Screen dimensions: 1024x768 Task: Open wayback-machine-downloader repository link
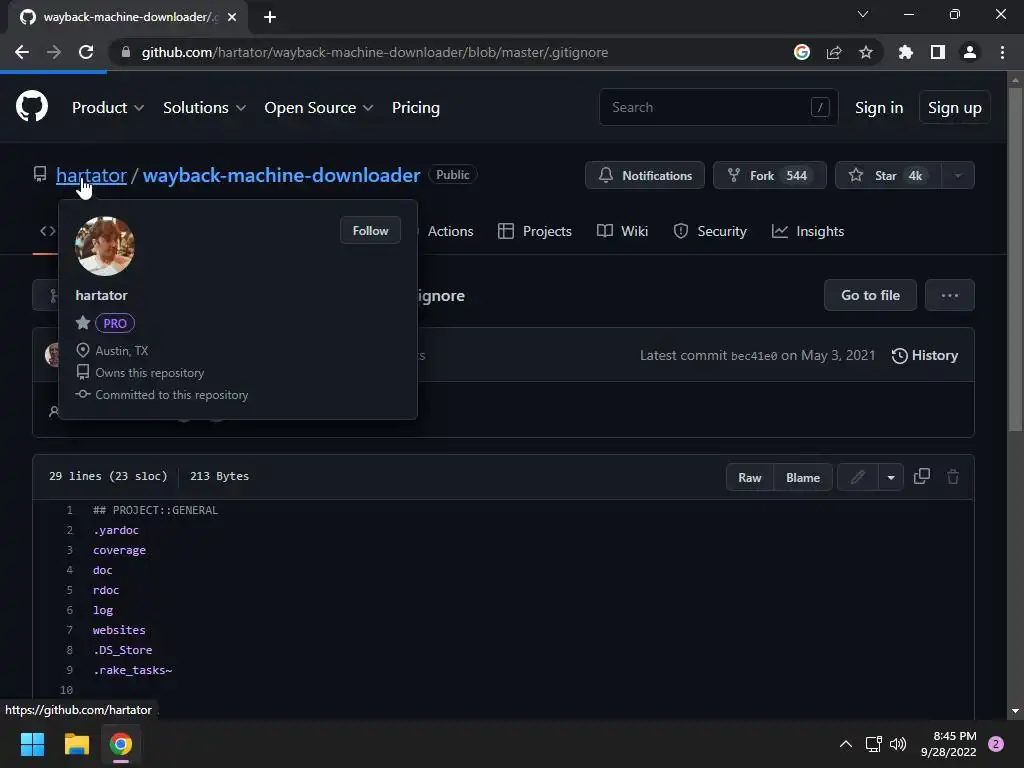pyautogui.click(x=281, y=175)
